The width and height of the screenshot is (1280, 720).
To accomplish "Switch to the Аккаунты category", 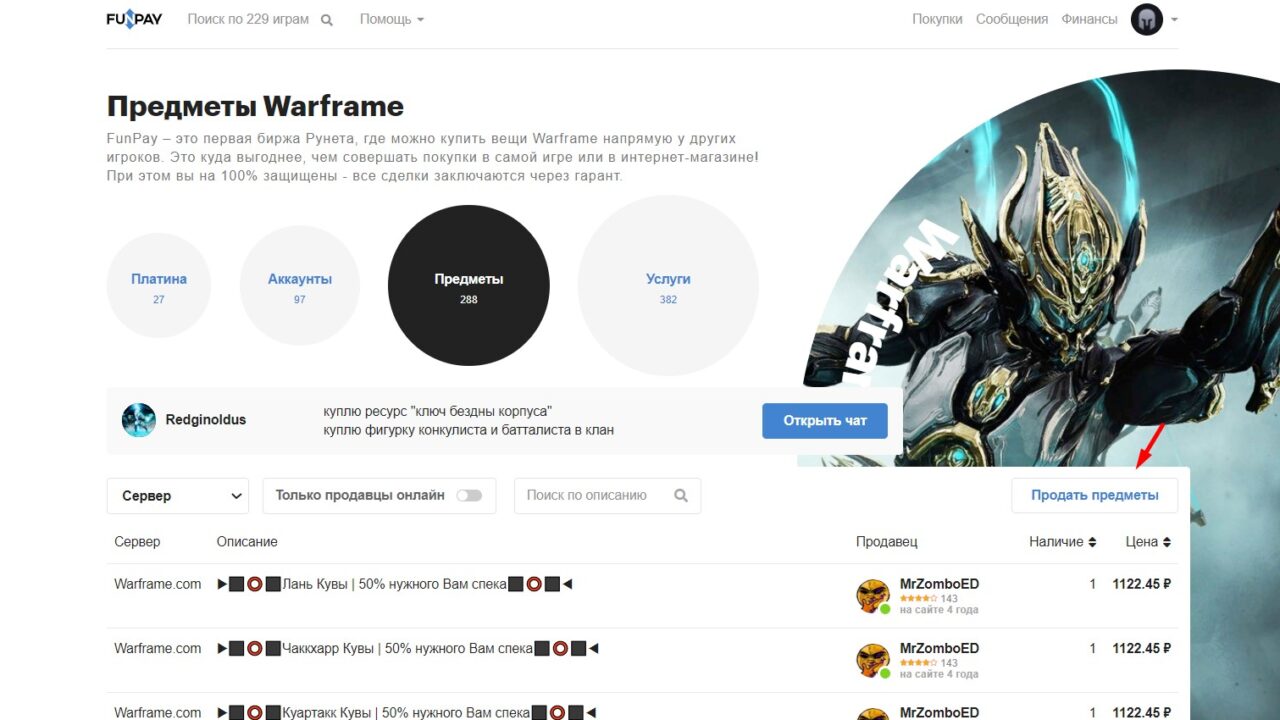I will [x=299, y=286].
